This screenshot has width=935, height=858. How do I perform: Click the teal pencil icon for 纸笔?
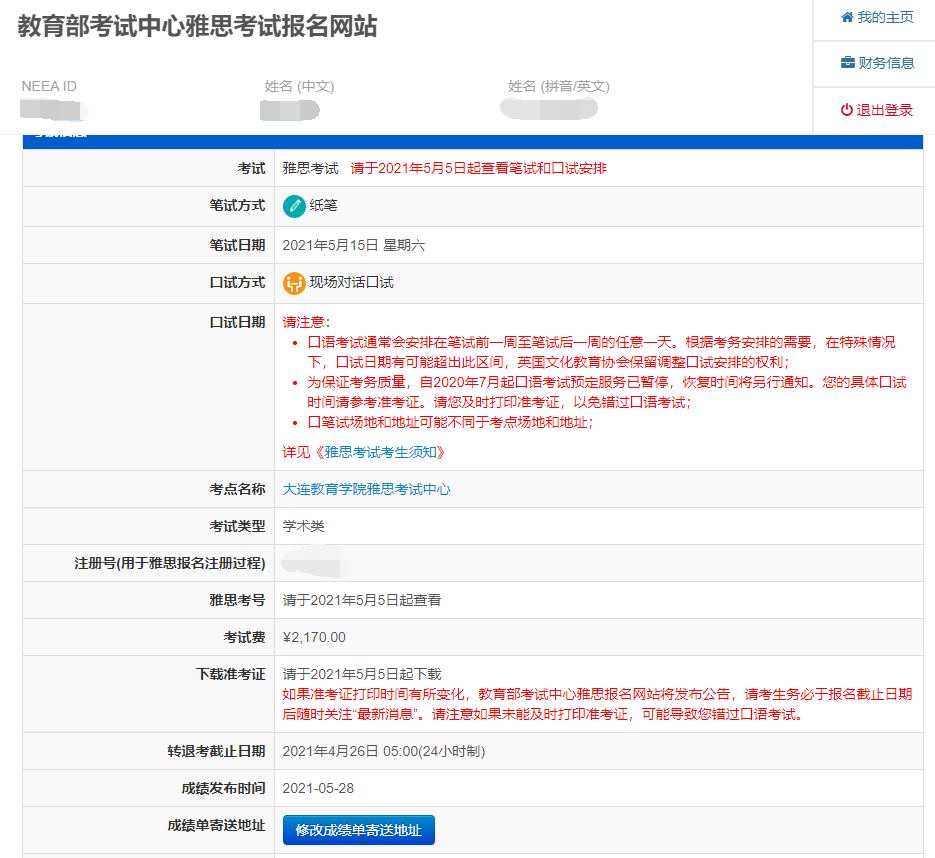(294, 206)
